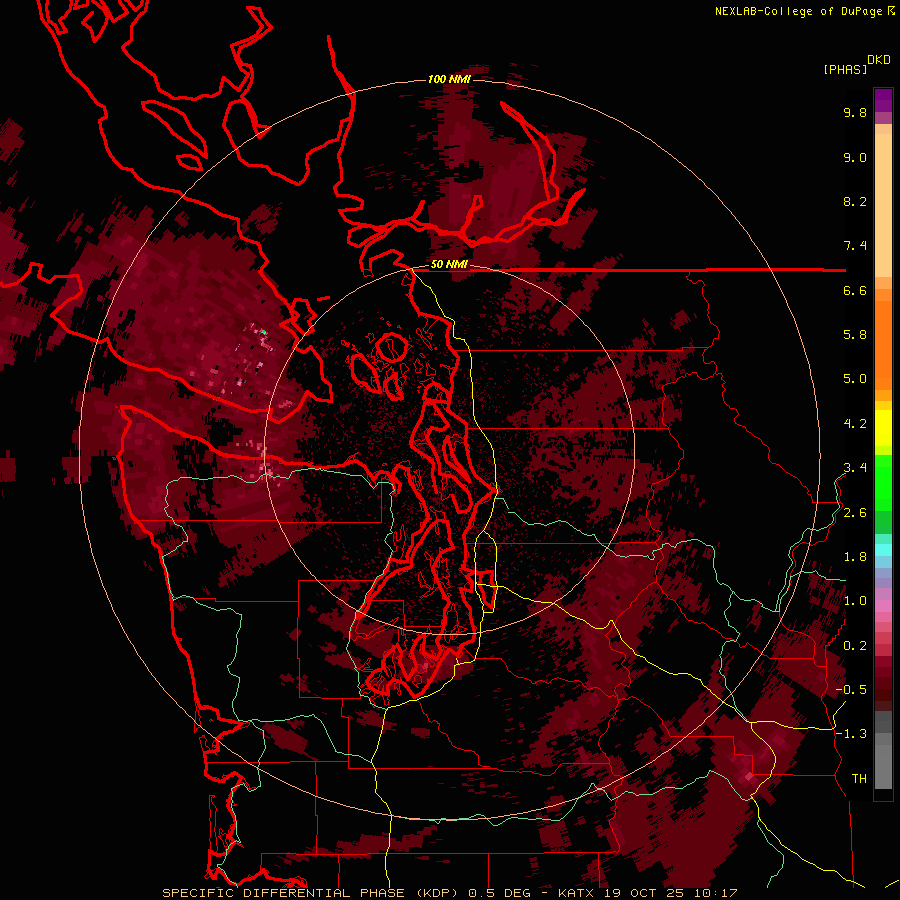Click the 50 NMI range ring label

(x=449, y=265)
